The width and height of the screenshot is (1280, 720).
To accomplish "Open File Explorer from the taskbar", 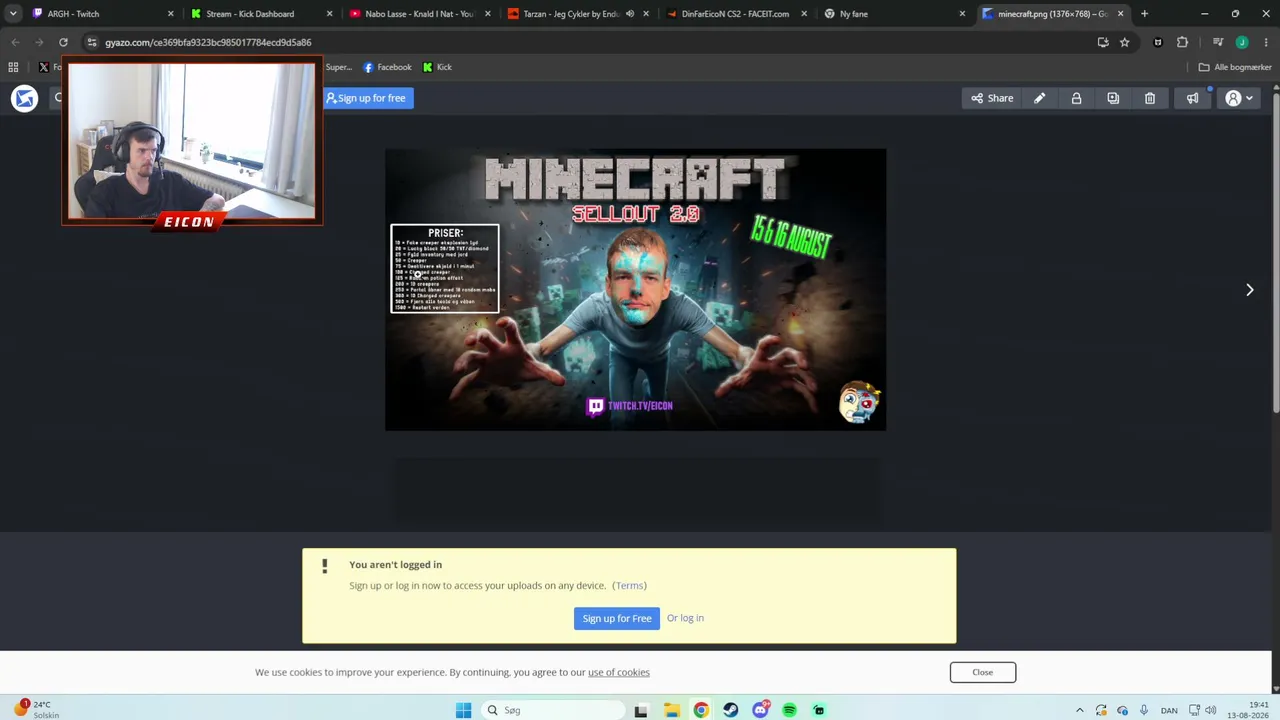I will point(671,710).
